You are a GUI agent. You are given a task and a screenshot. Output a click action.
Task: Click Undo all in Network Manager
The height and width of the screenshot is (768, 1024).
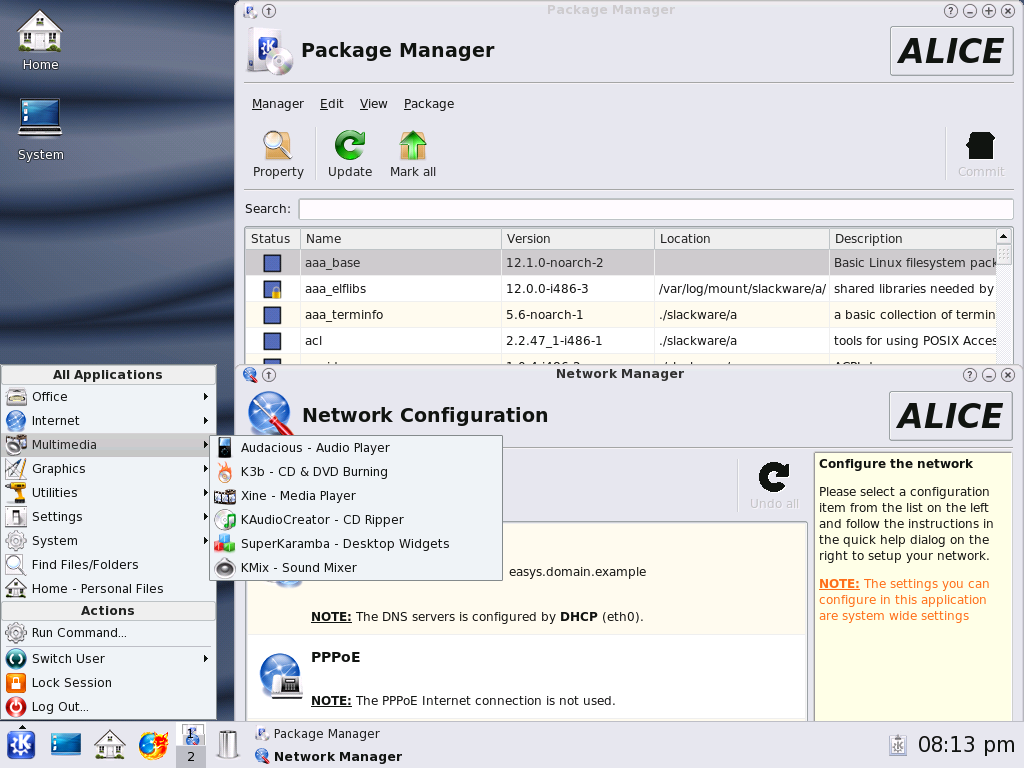pos(774,486)
